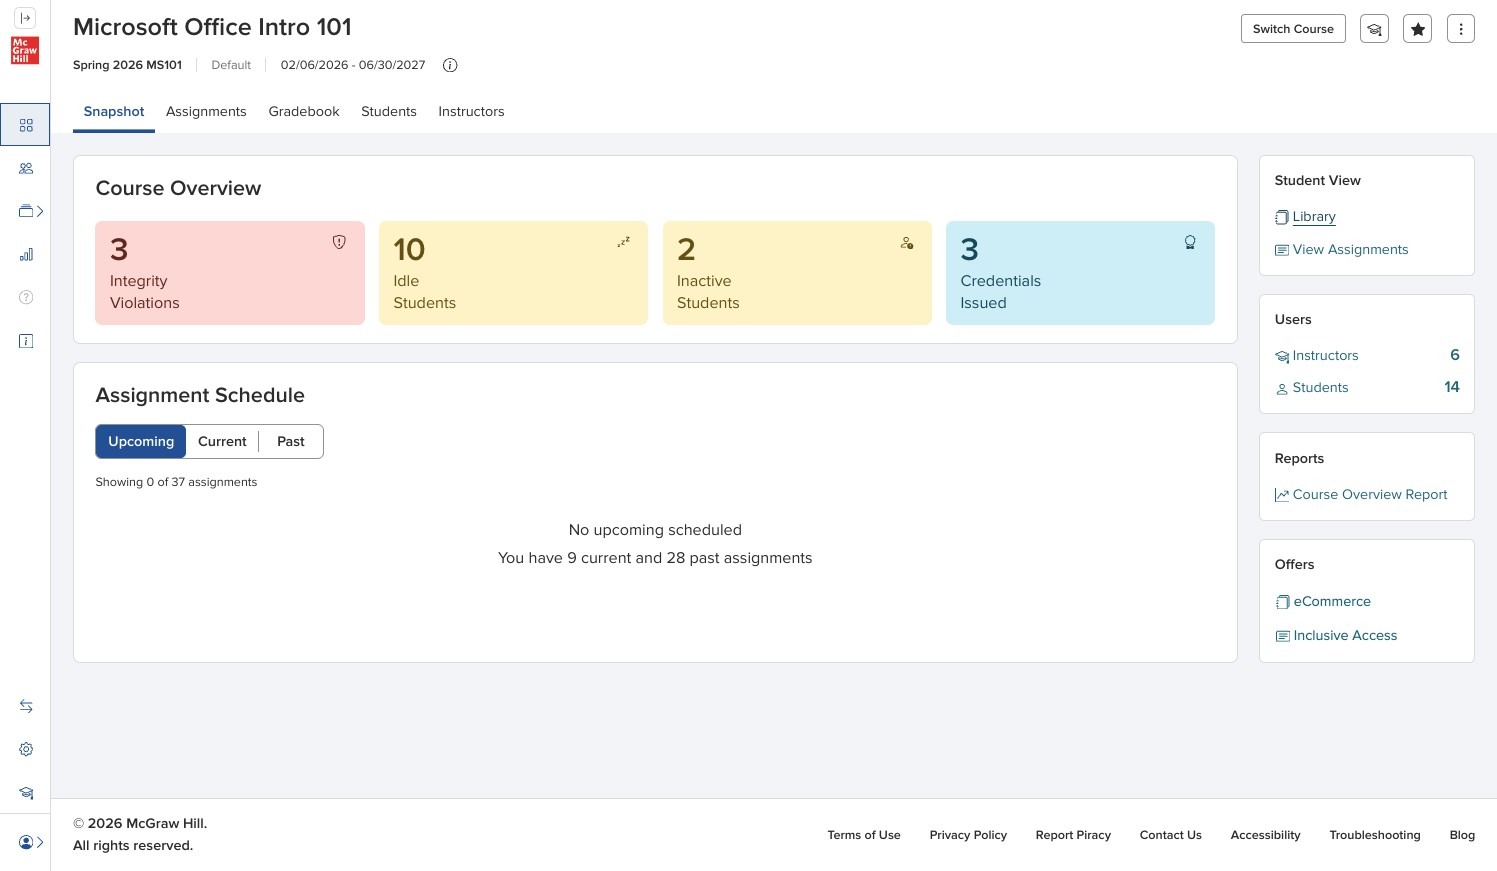
Task: Open the Gradebook tab
Action: pos(304,112)
